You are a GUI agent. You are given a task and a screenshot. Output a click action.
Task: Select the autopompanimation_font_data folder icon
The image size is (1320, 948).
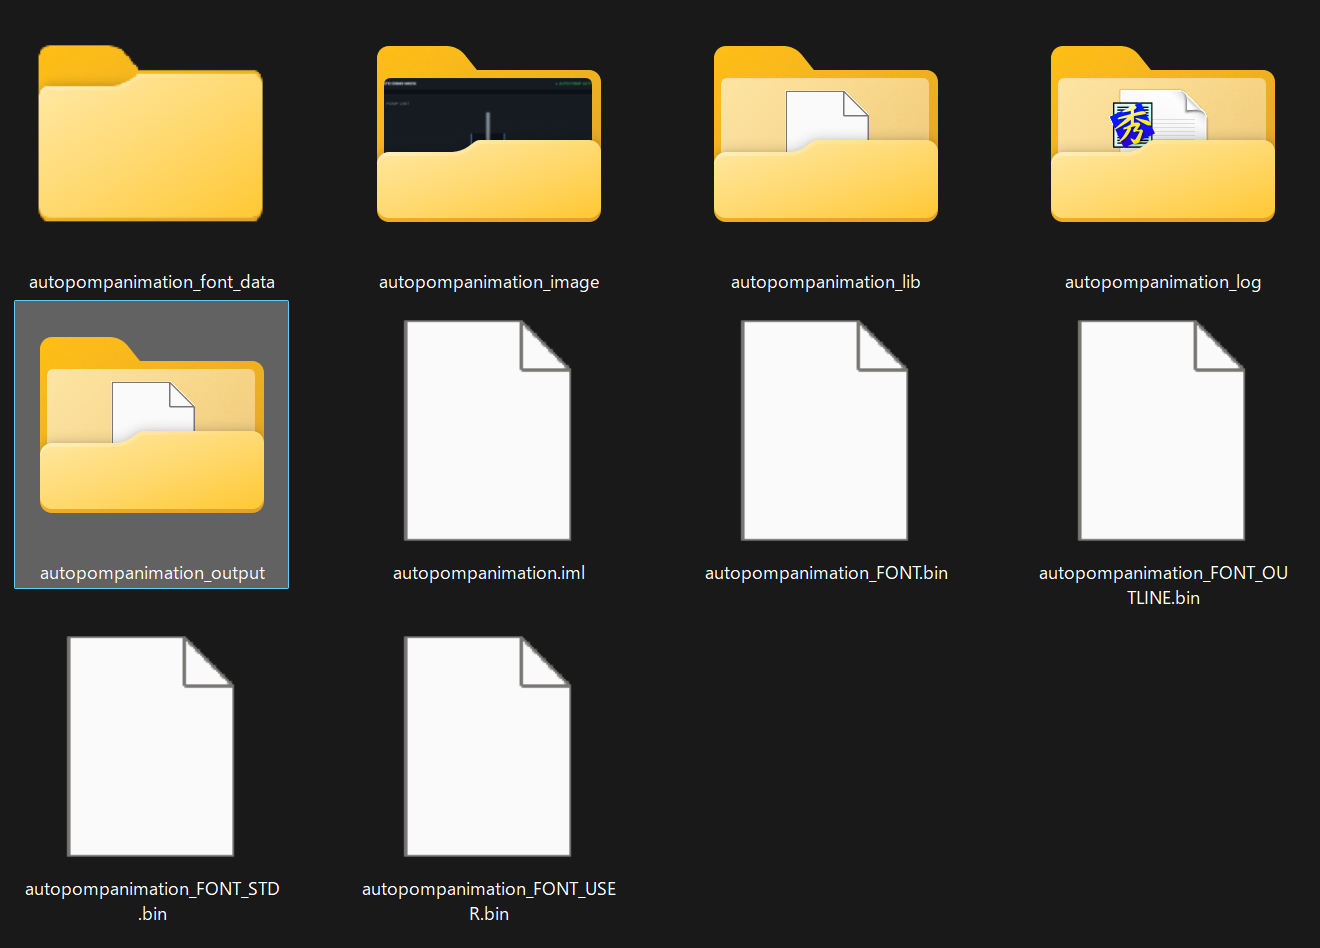(x=151, y=133)
